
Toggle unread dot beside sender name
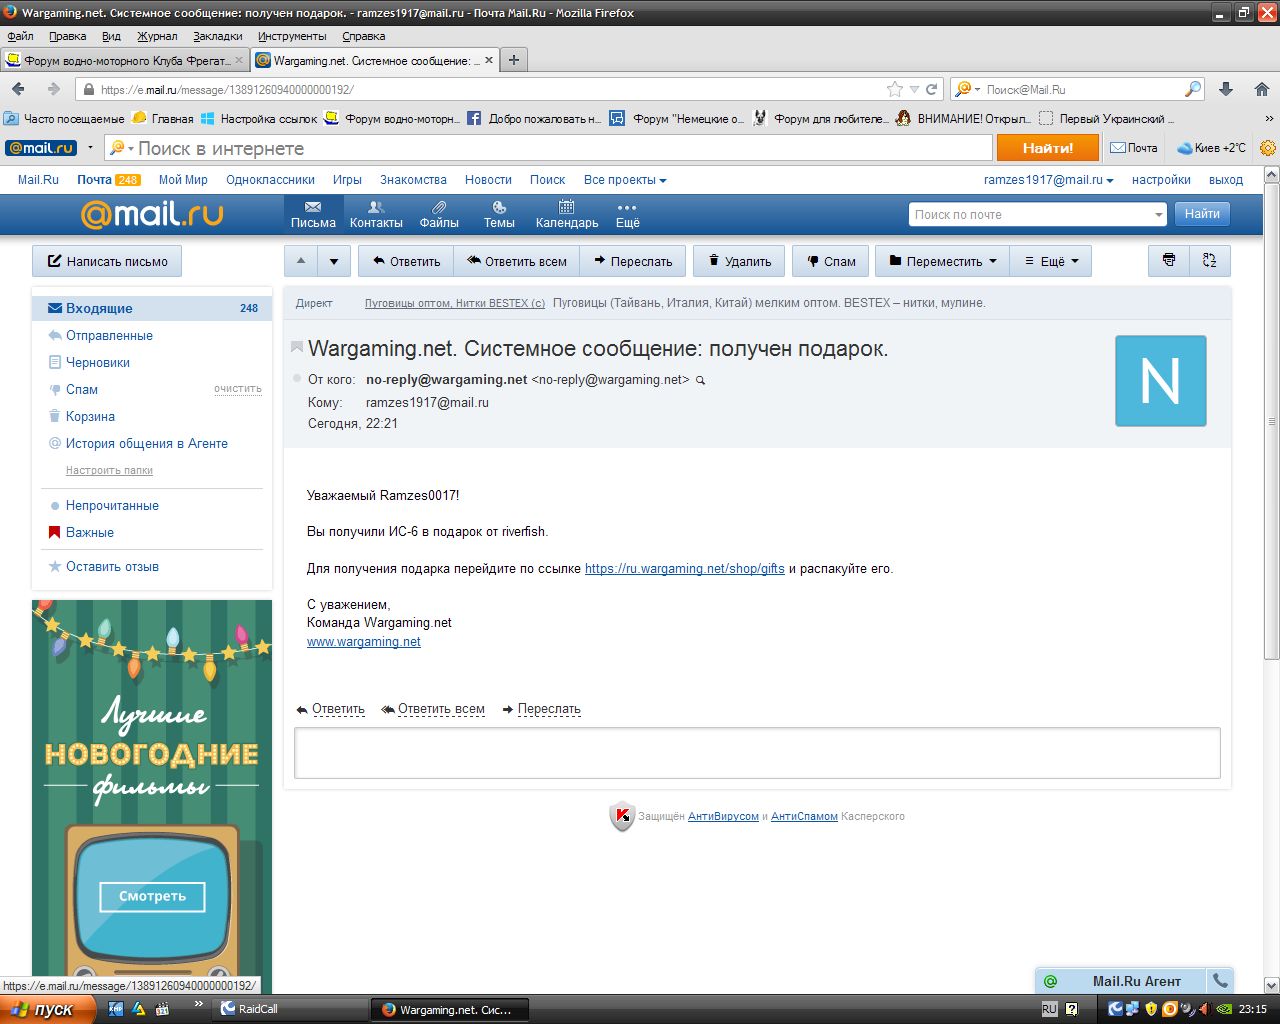297,380
